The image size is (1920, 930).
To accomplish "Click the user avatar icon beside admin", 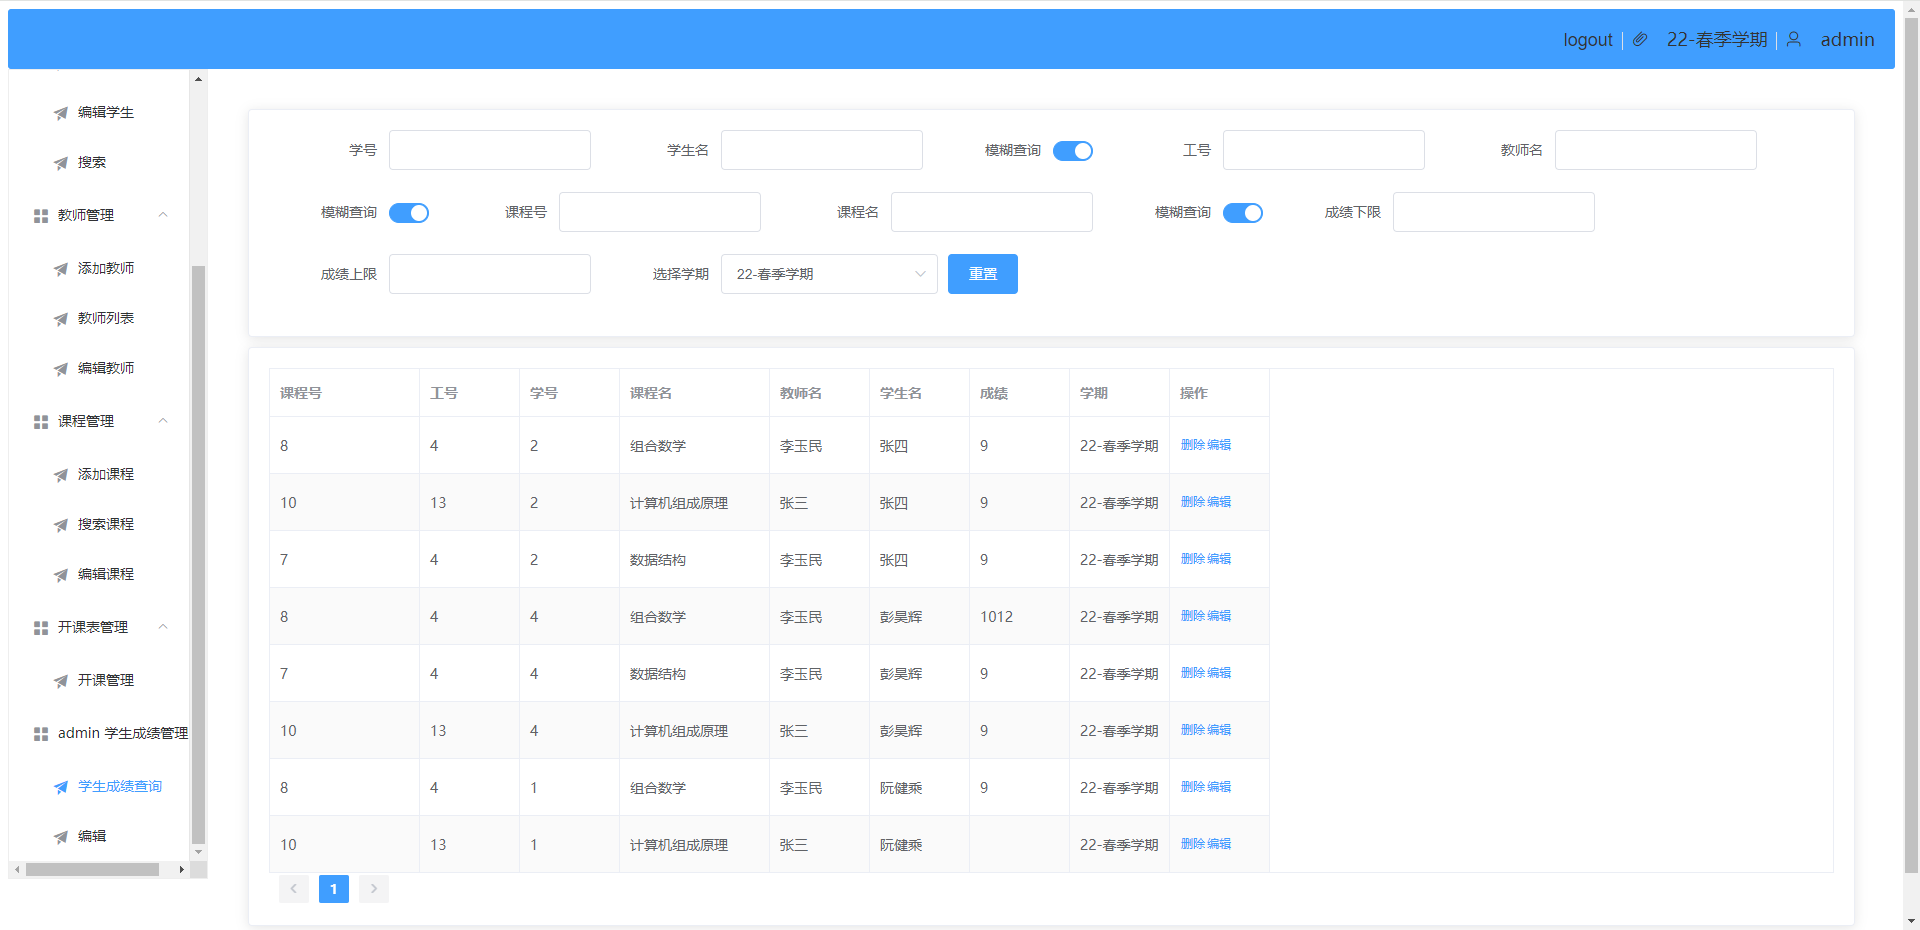I will 1794,39.
